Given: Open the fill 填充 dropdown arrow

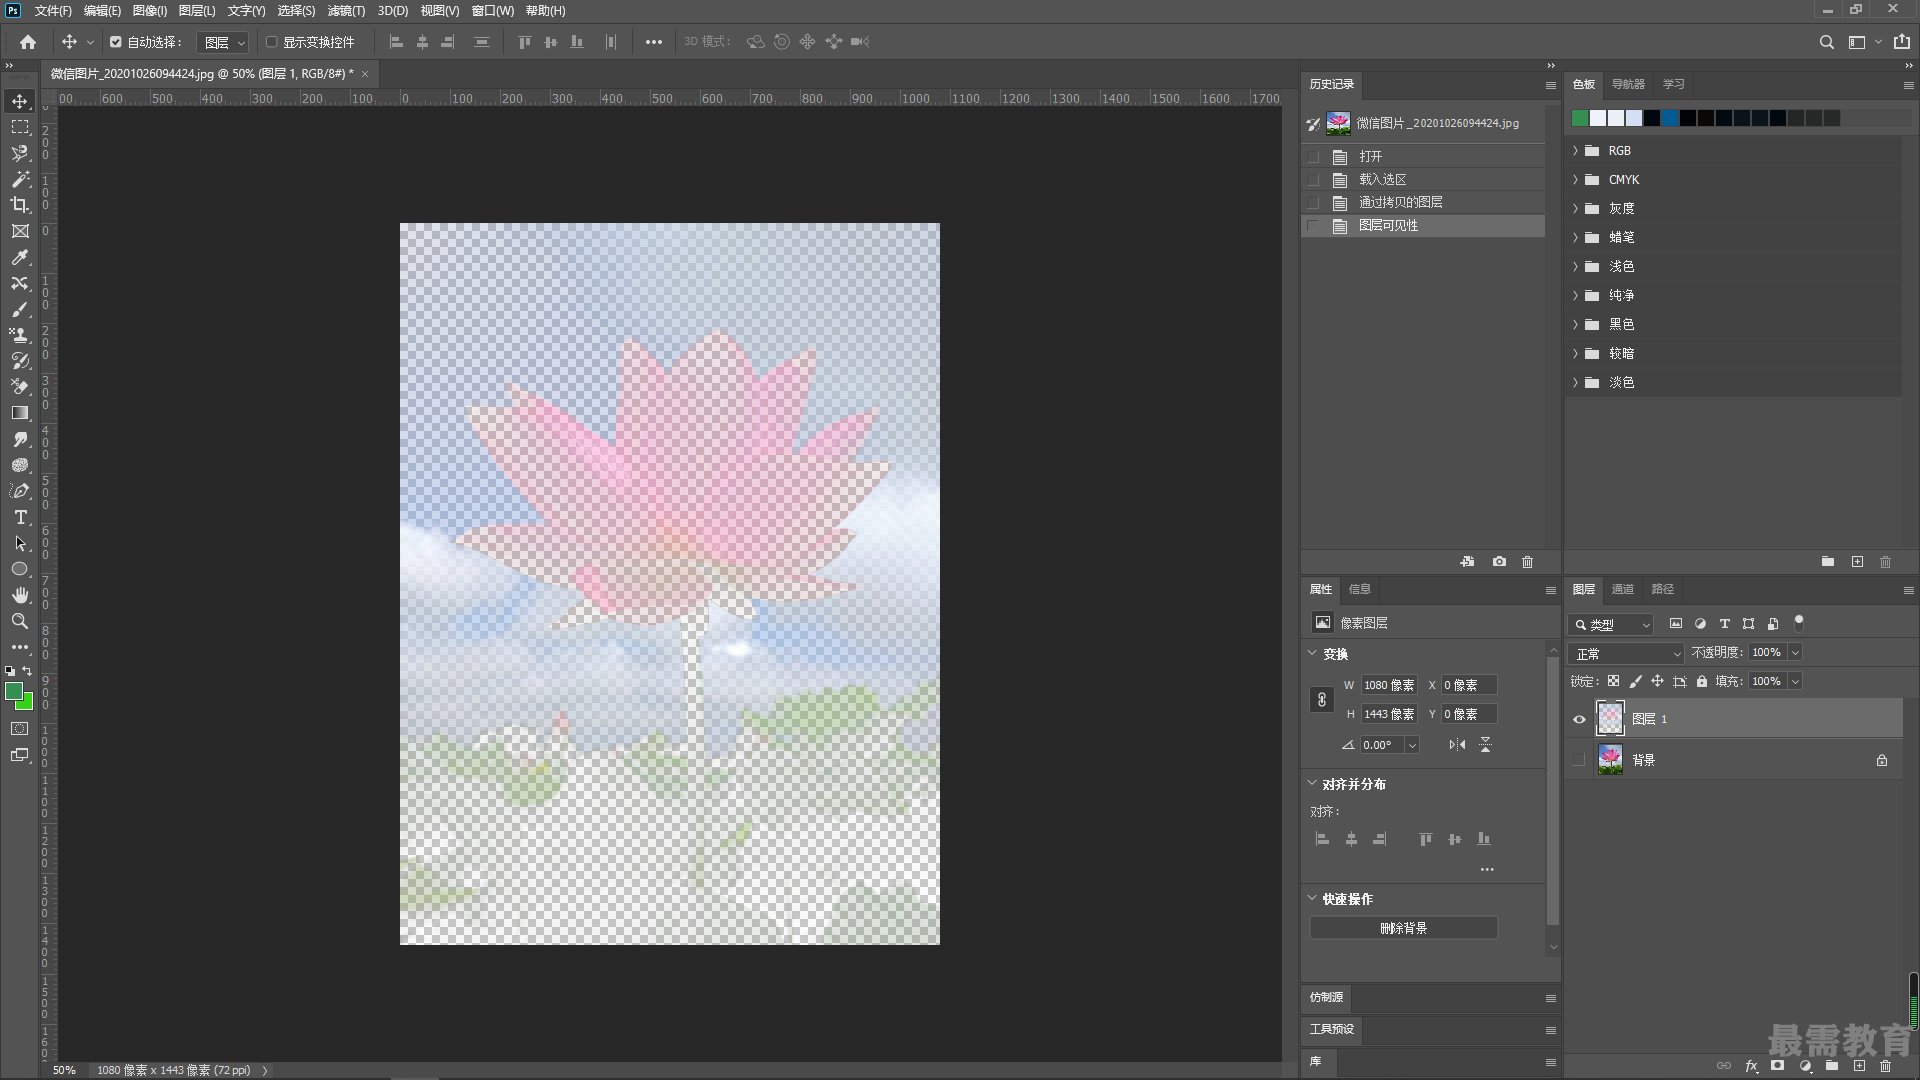Looking at the screenshot, I should (x=1795, y=681).
